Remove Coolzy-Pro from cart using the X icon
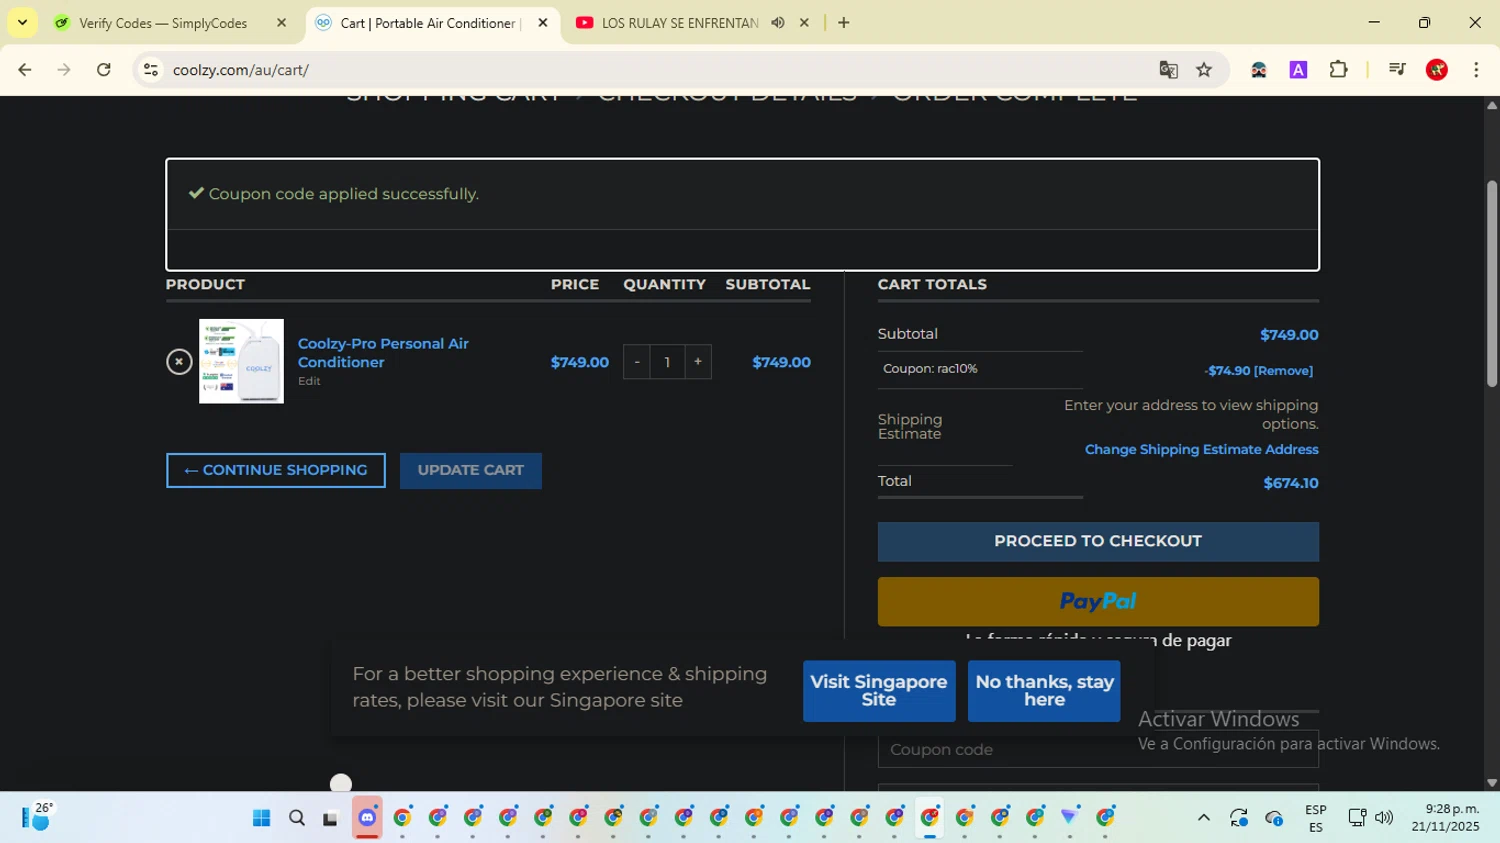 click(x=179, y=361)
